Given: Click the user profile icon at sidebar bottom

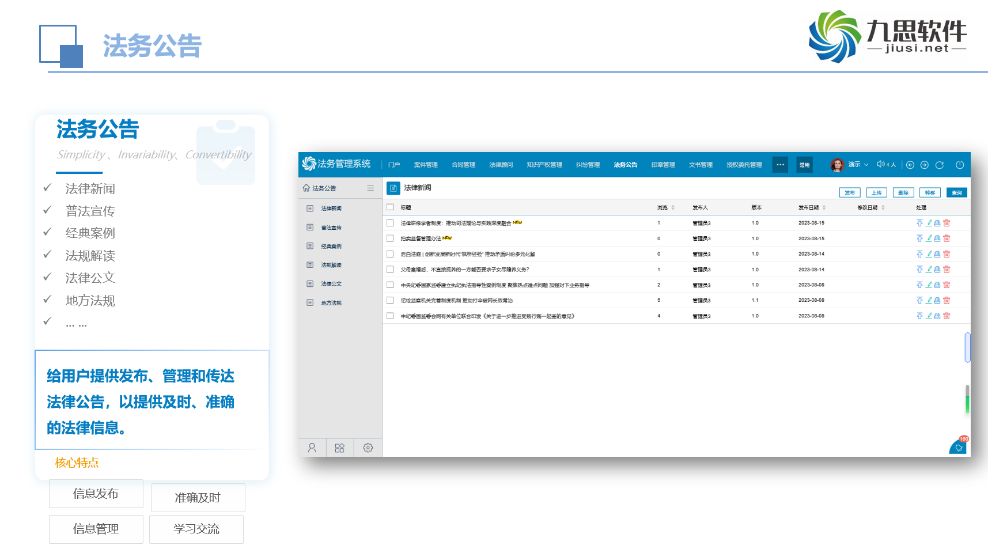Looking at the screenshot, I should [x=312, y=448].
